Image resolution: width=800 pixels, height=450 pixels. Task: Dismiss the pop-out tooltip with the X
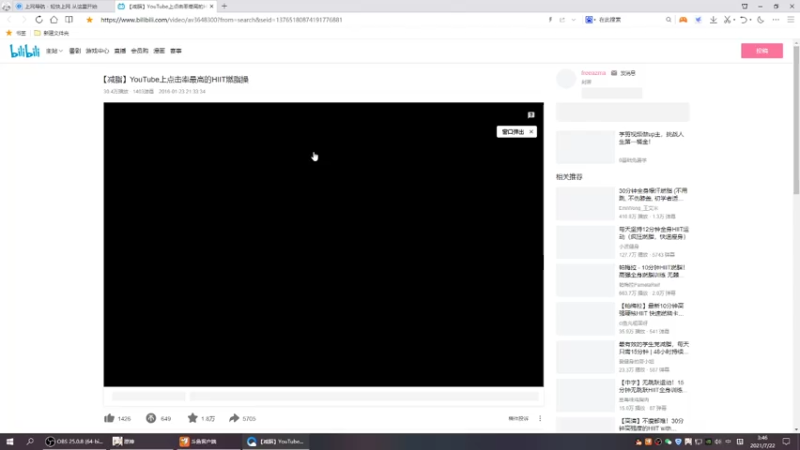(x=531, y=132)
